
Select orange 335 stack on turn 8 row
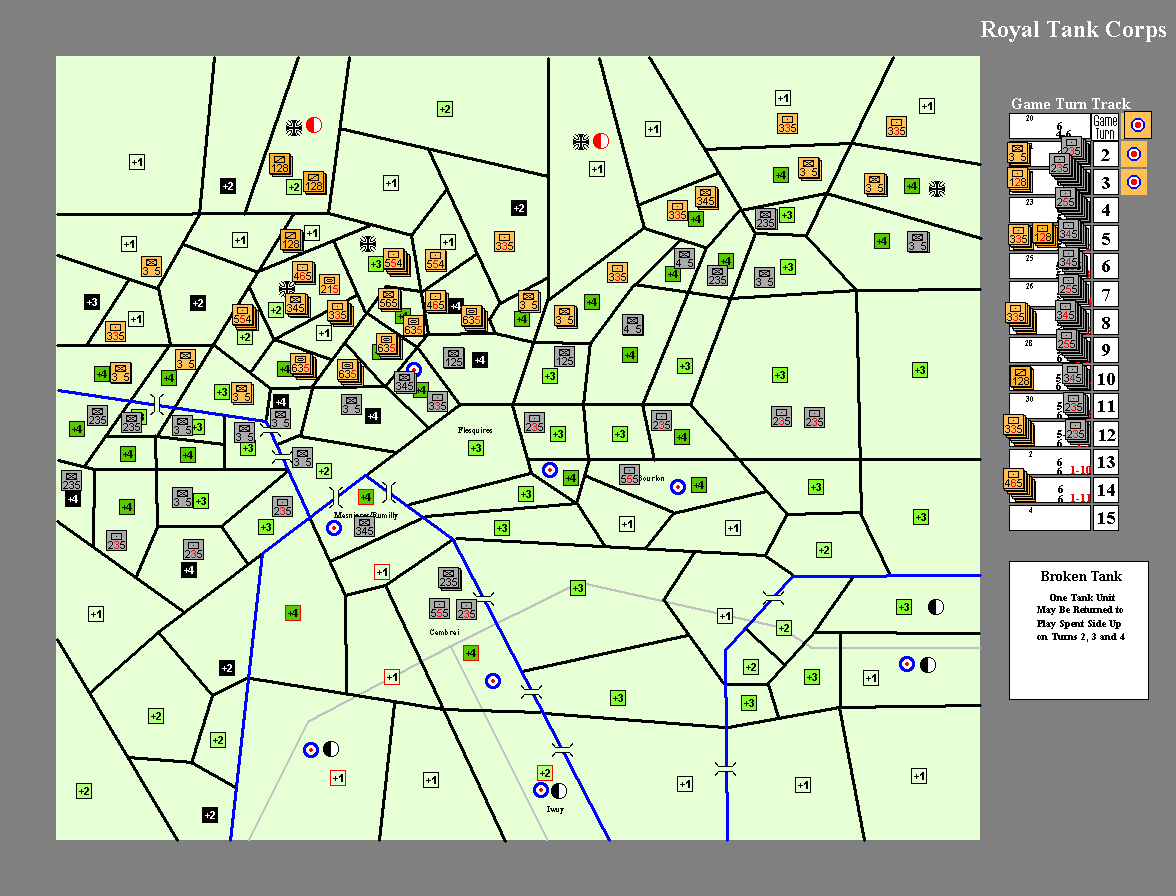1018,315
